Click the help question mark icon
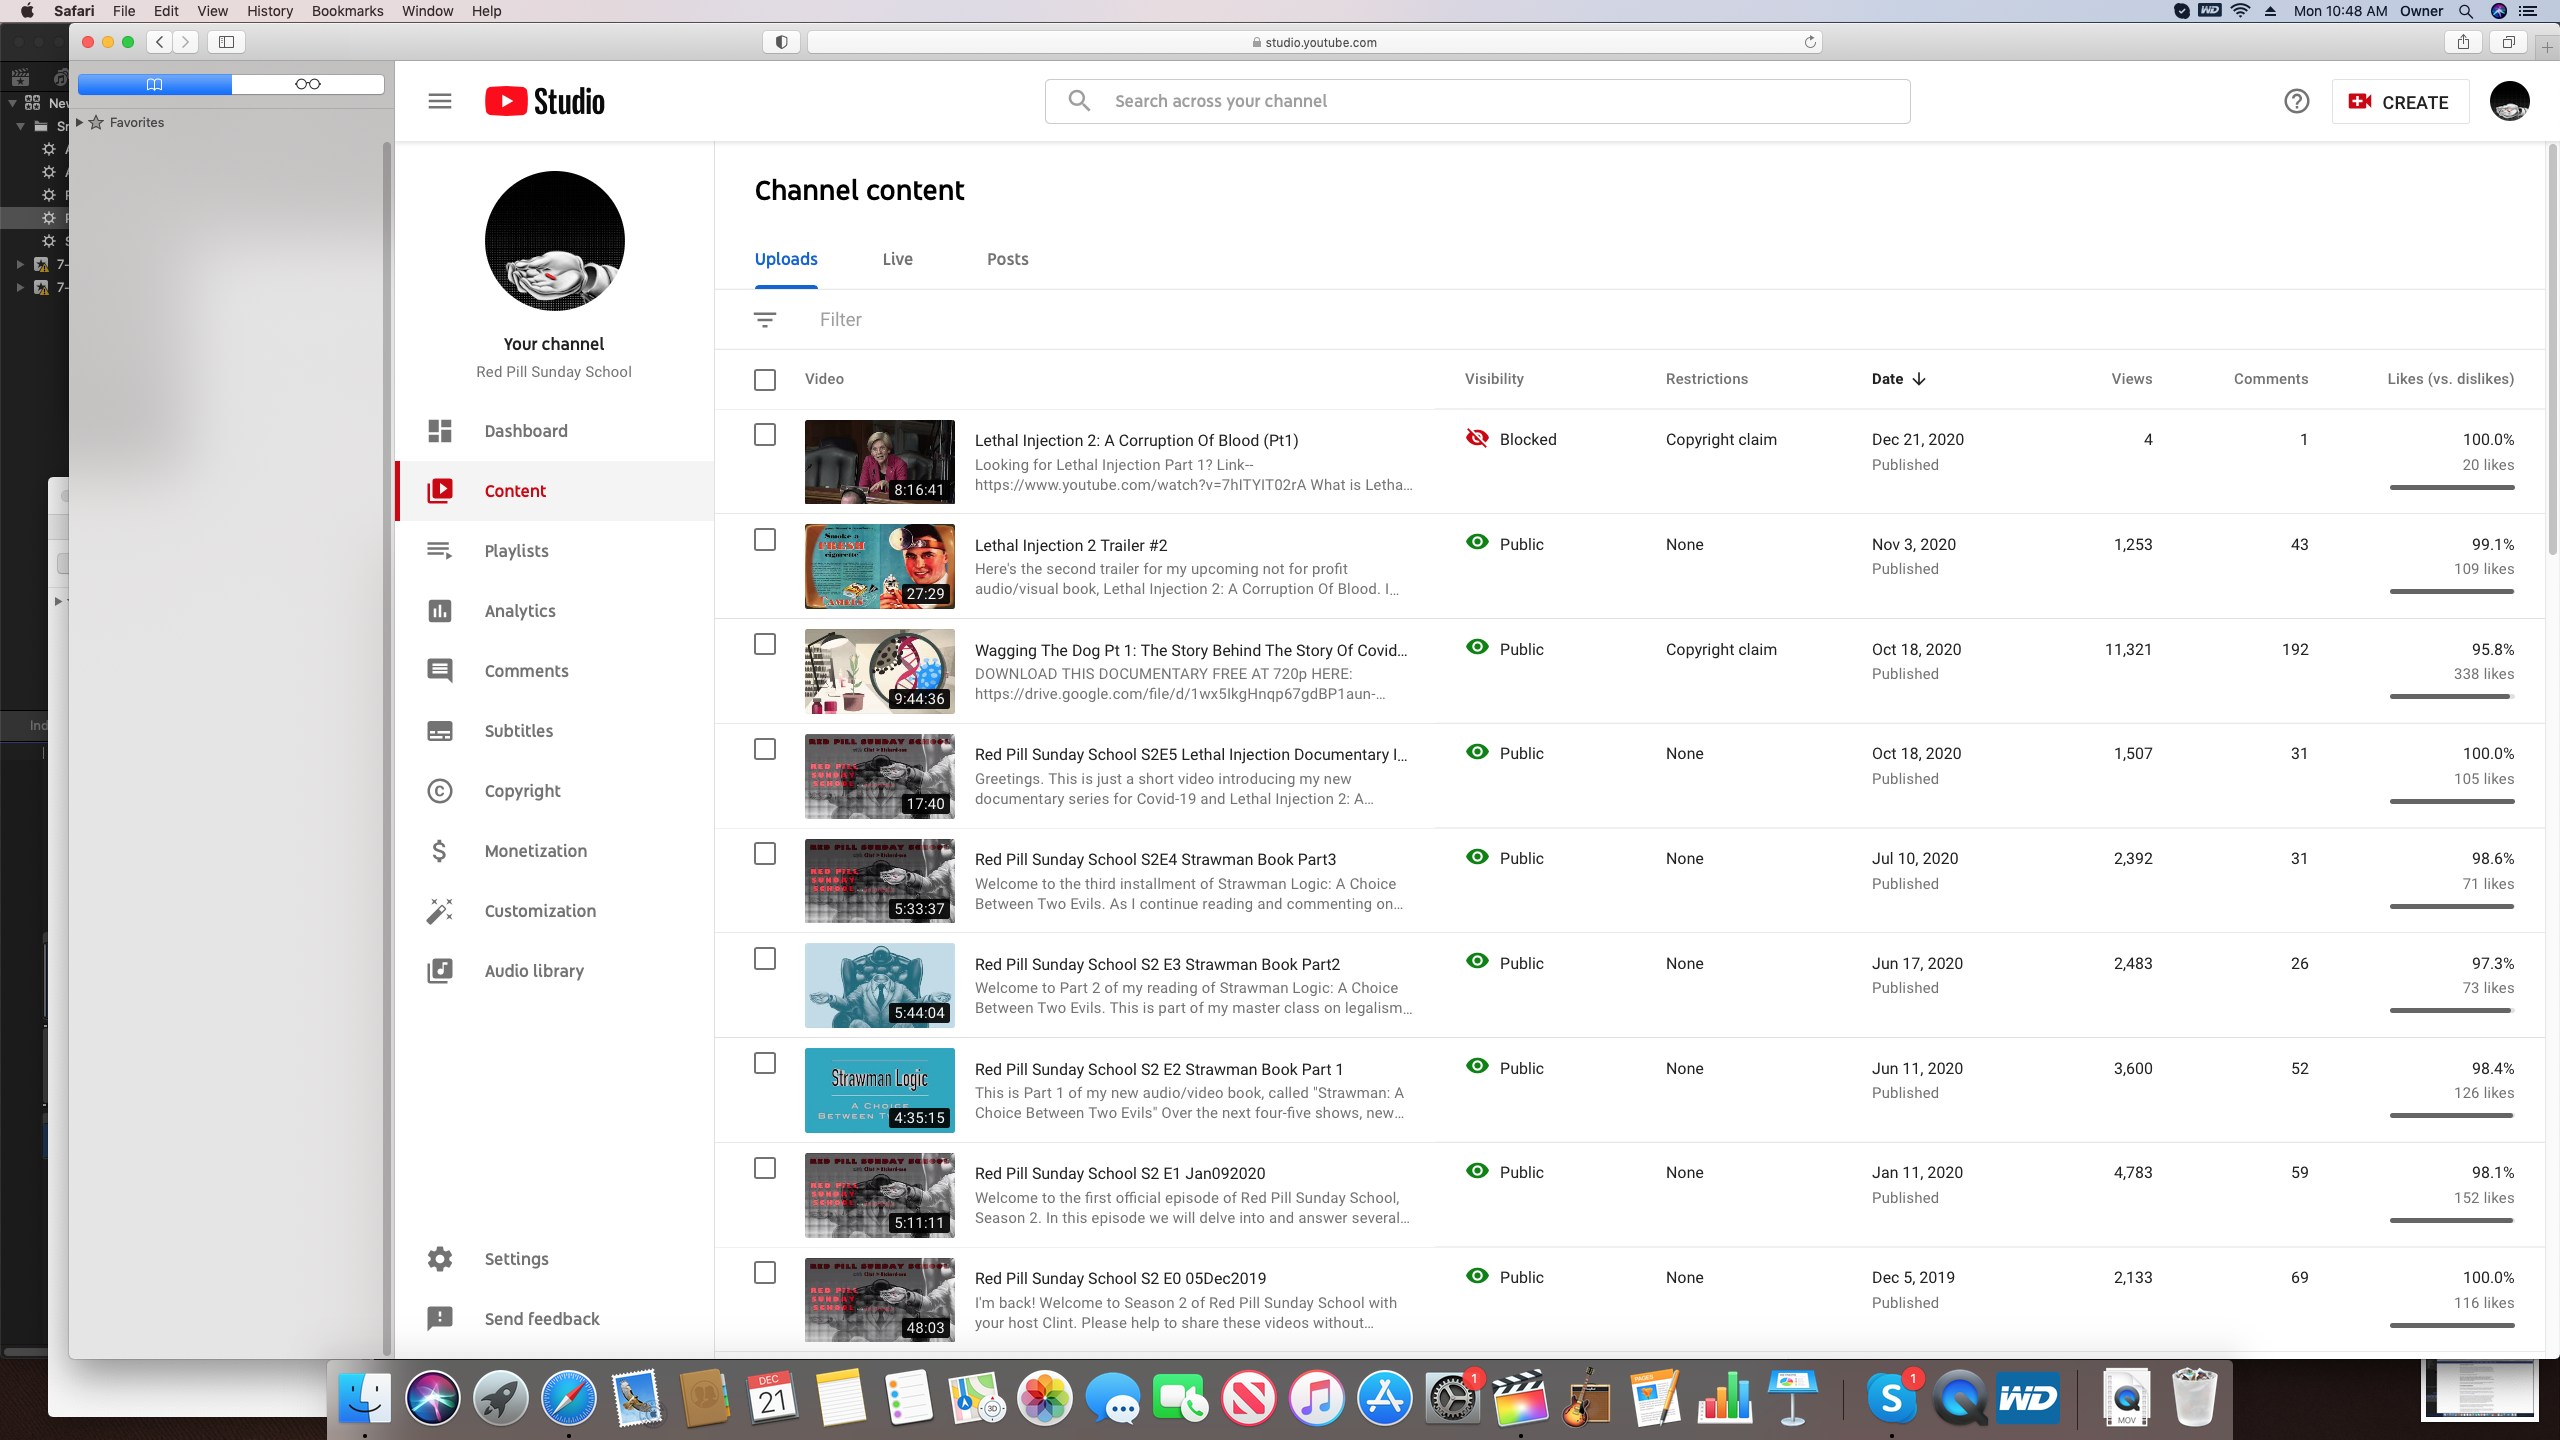Image resolution: width=2560 pixels, height=1440 pixels. coord(2296,101)
